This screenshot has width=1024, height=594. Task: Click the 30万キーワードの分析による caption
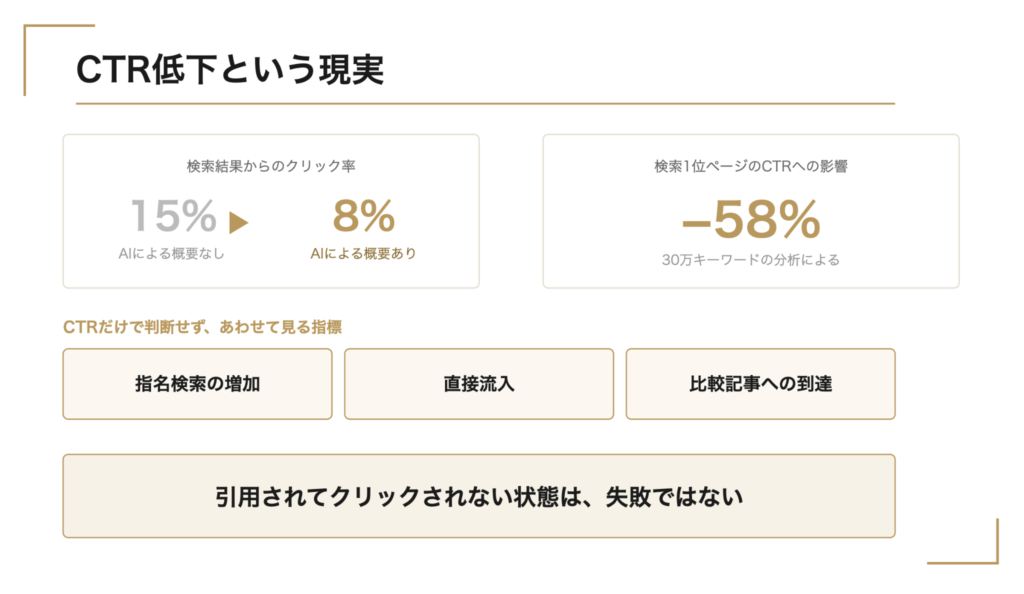[751, 260]
